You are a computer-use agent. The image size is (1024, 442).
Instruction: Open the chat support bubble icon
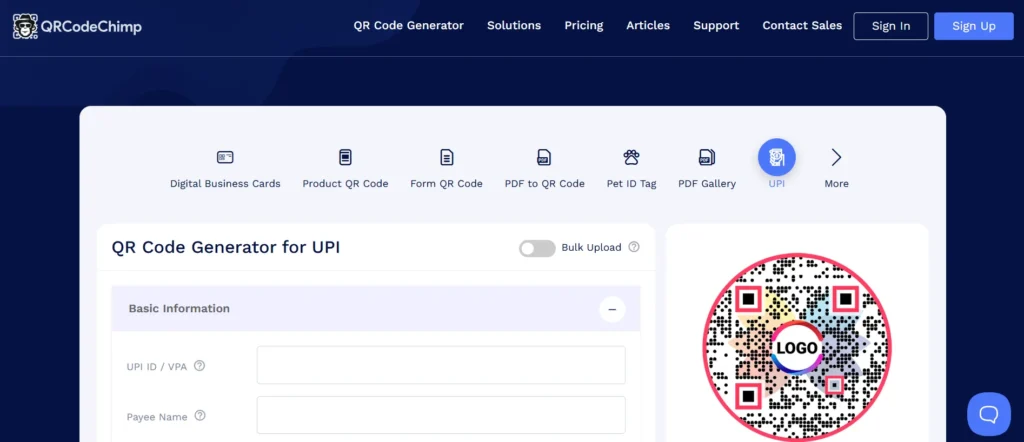pos(988,413)
